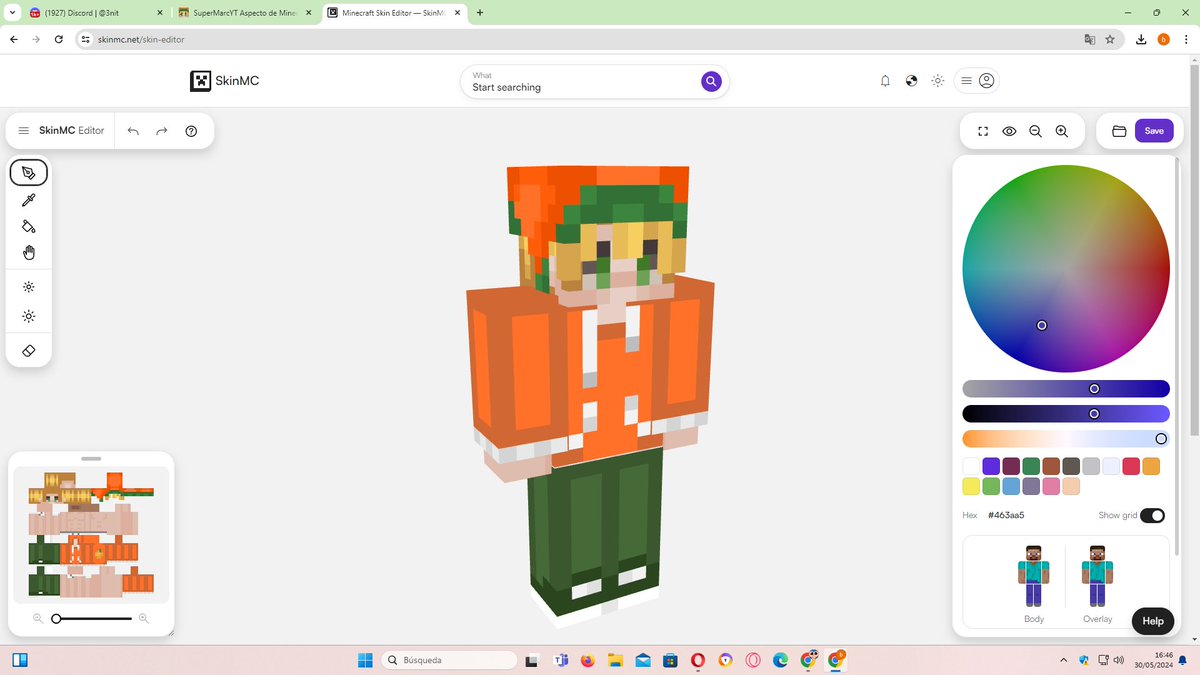1200x675 pixels.
Task: Reload the current page
Action: pos(59,39)
